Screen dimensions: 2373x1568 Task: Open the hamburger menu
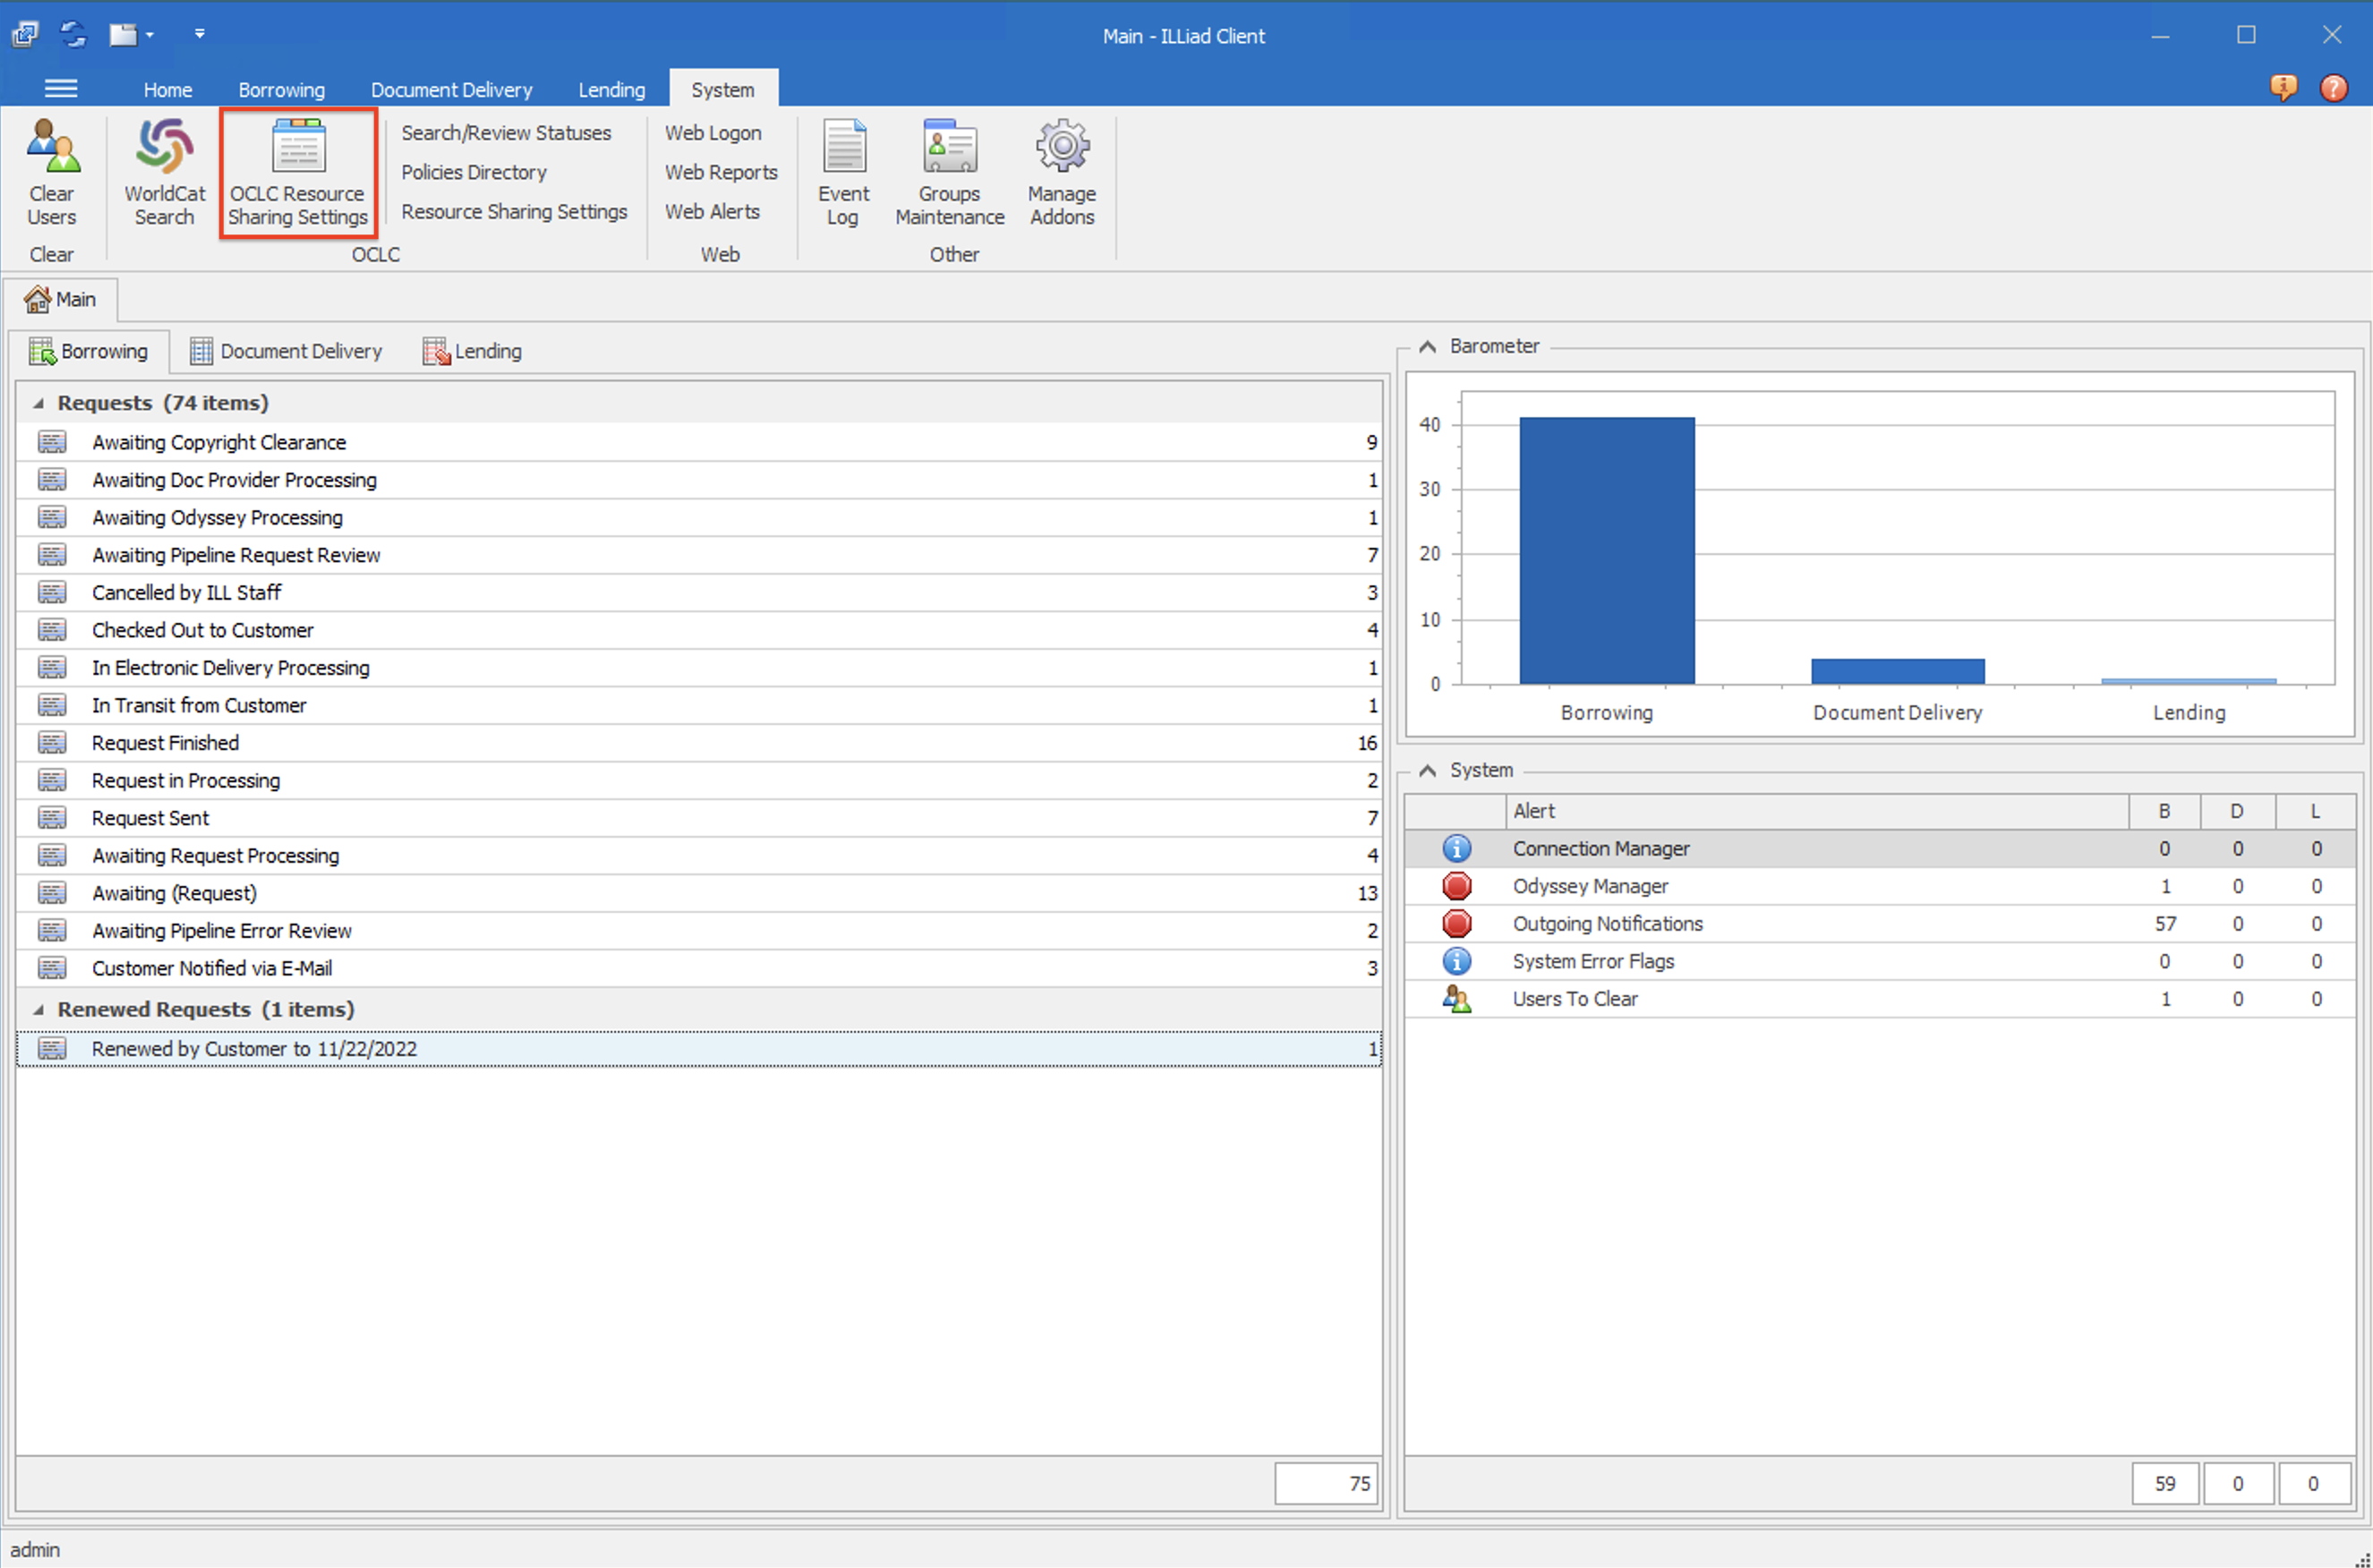click(x=61, y=88)
